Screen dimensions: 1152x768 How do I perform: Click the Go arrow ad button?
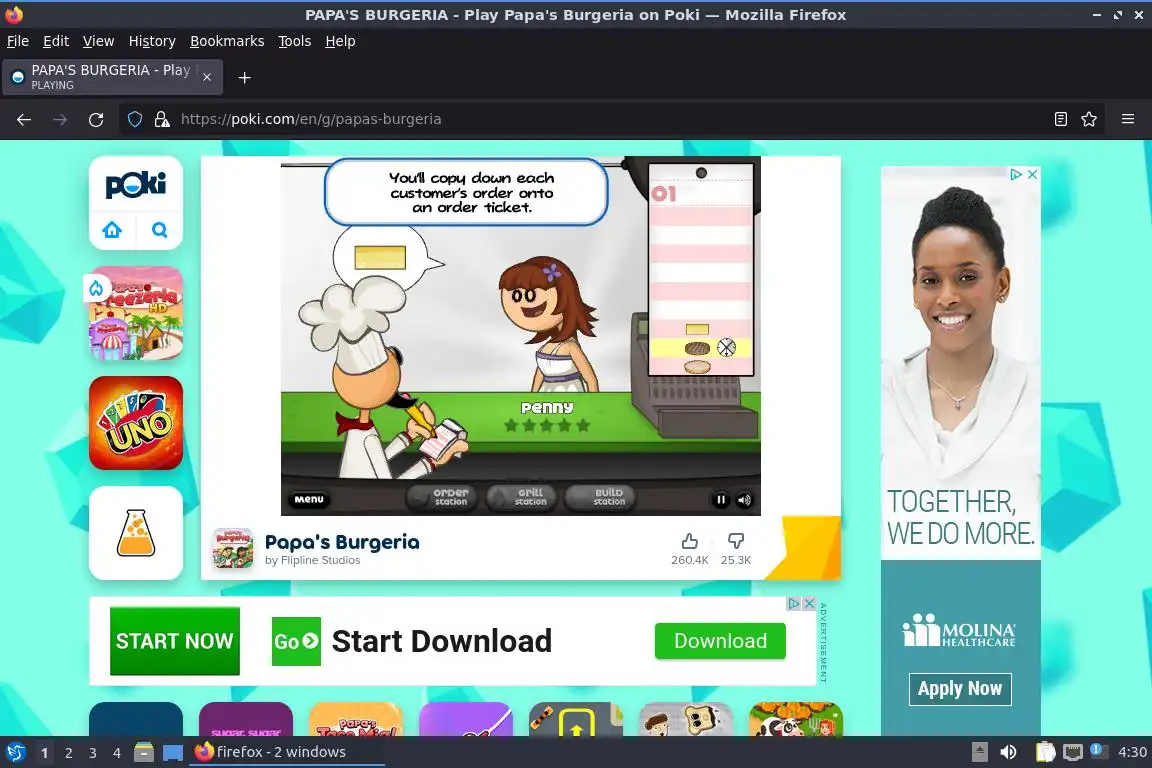pos(296,642)
